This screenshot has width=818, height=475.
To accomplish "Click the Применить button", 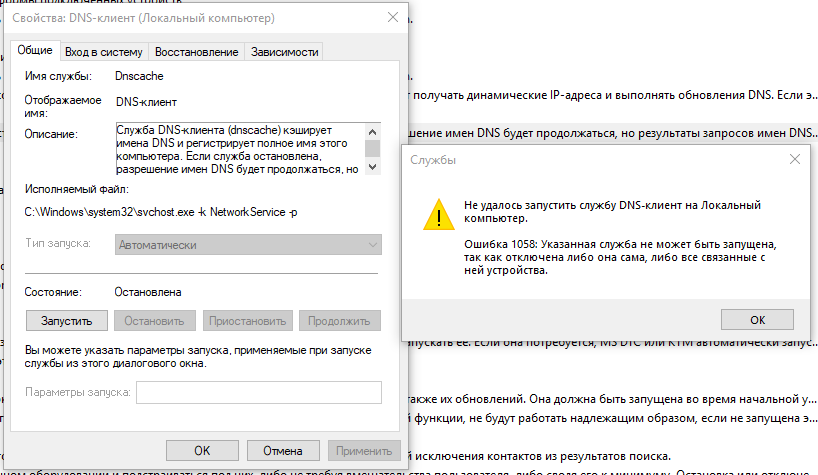I will tap(364, 450).
